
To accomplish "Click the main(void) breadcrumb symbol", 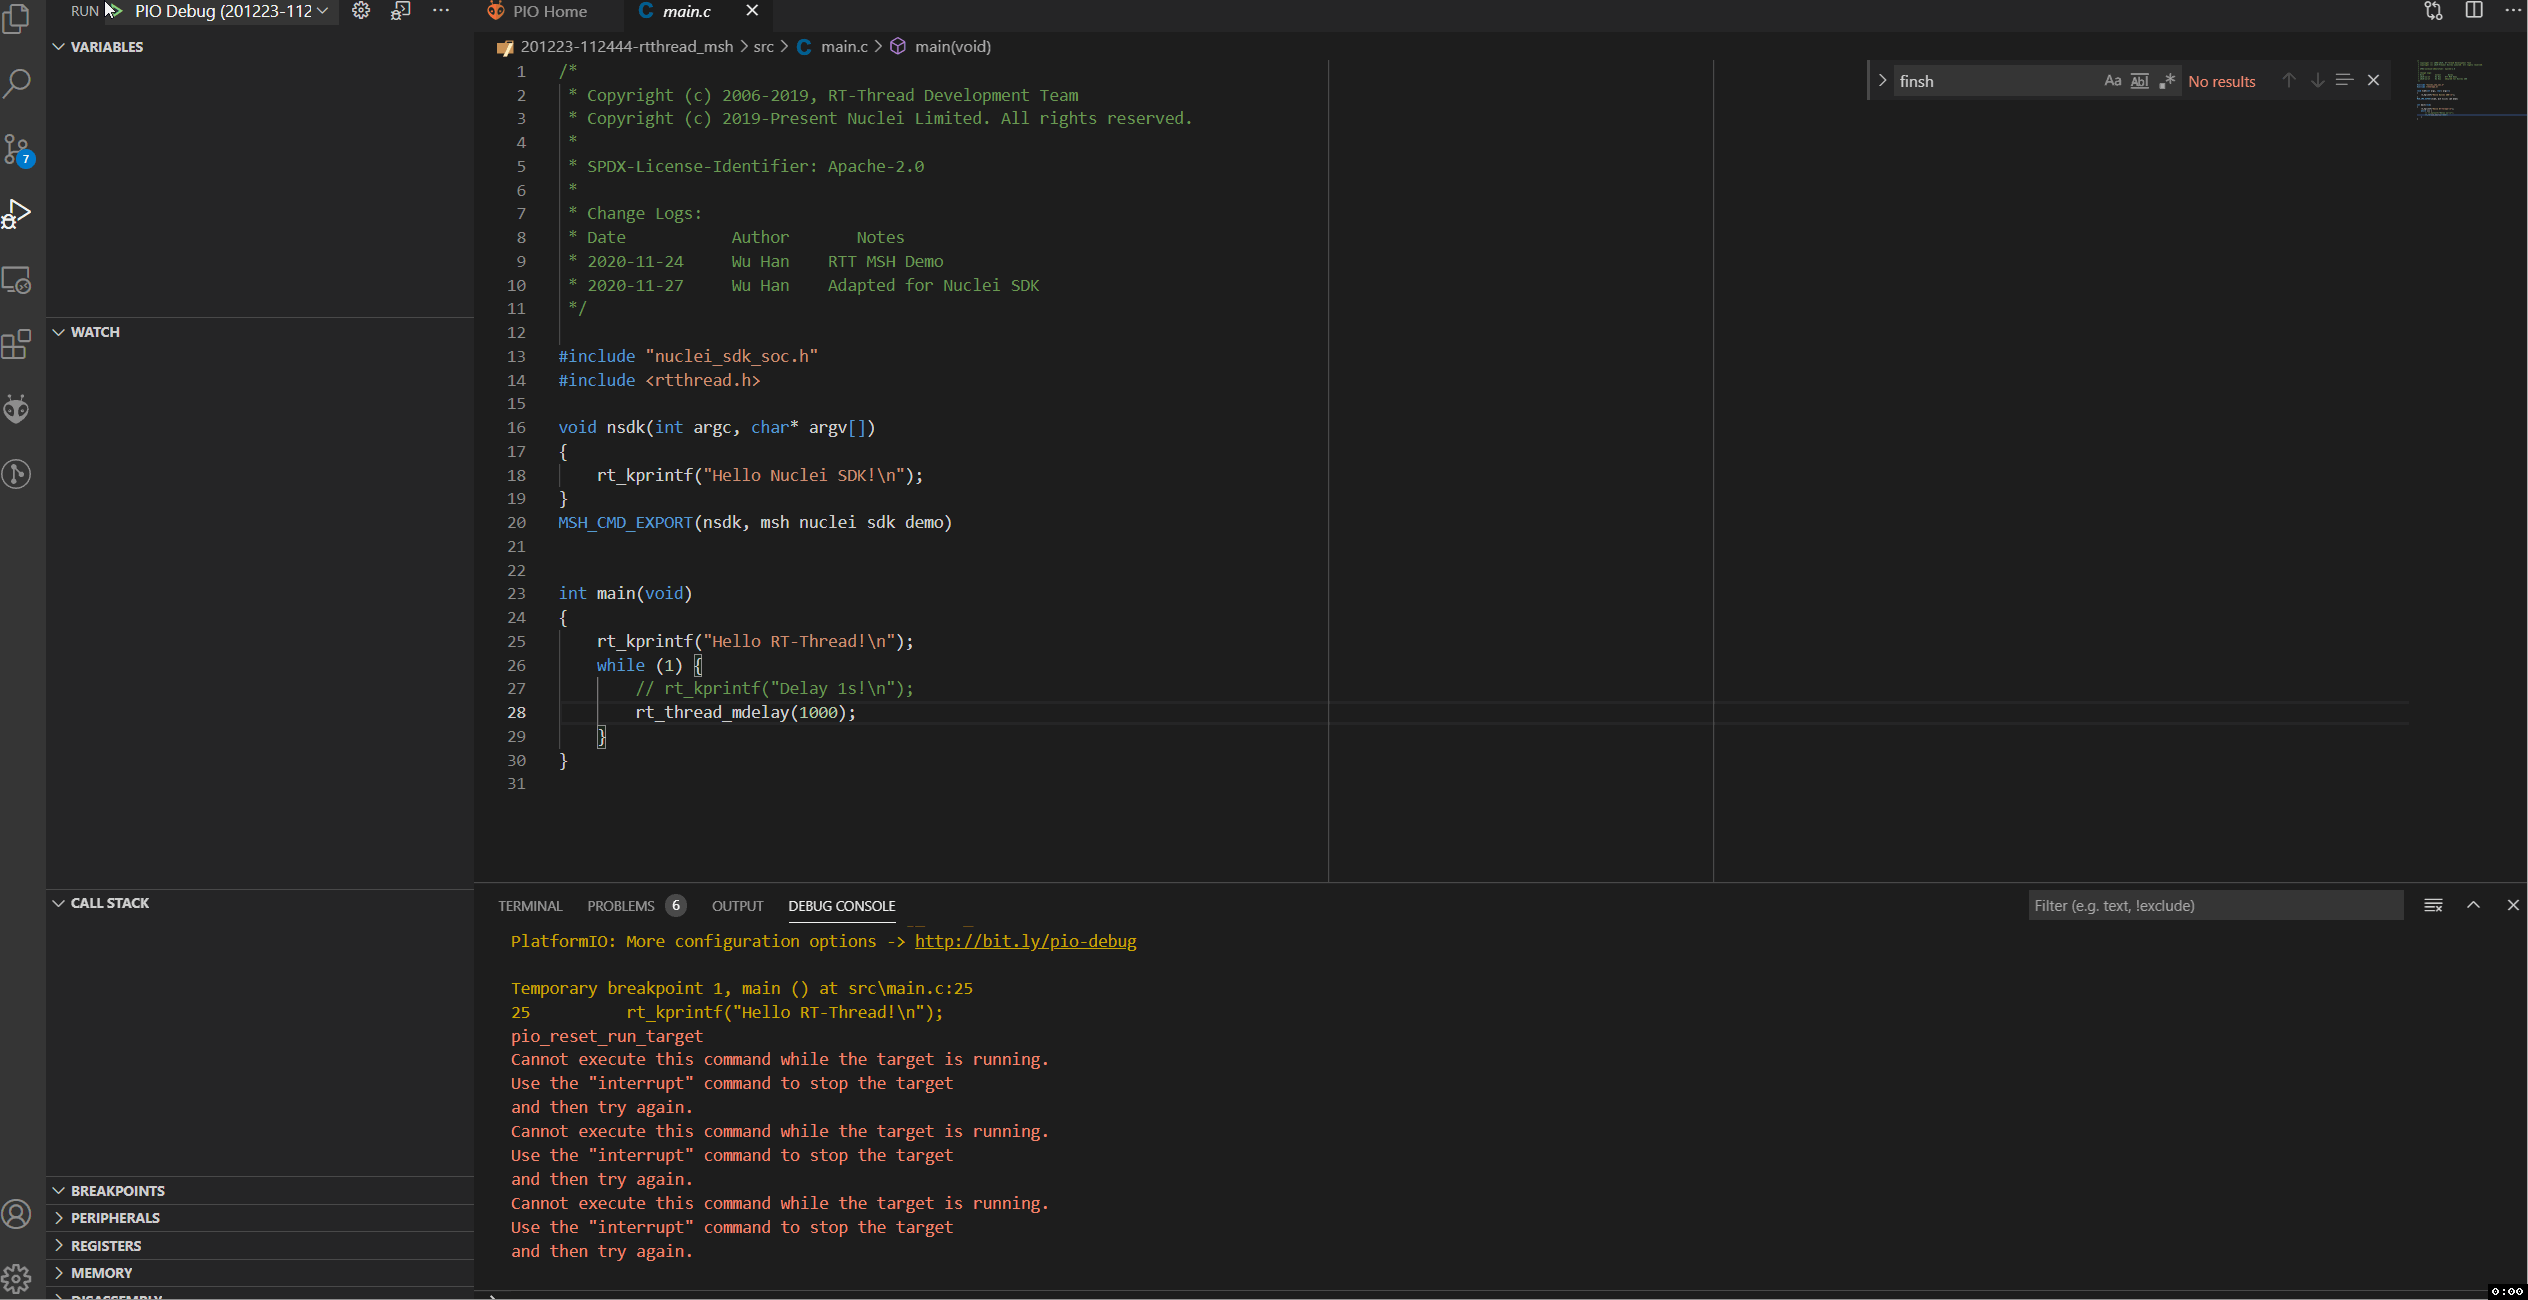I will 952,47.
